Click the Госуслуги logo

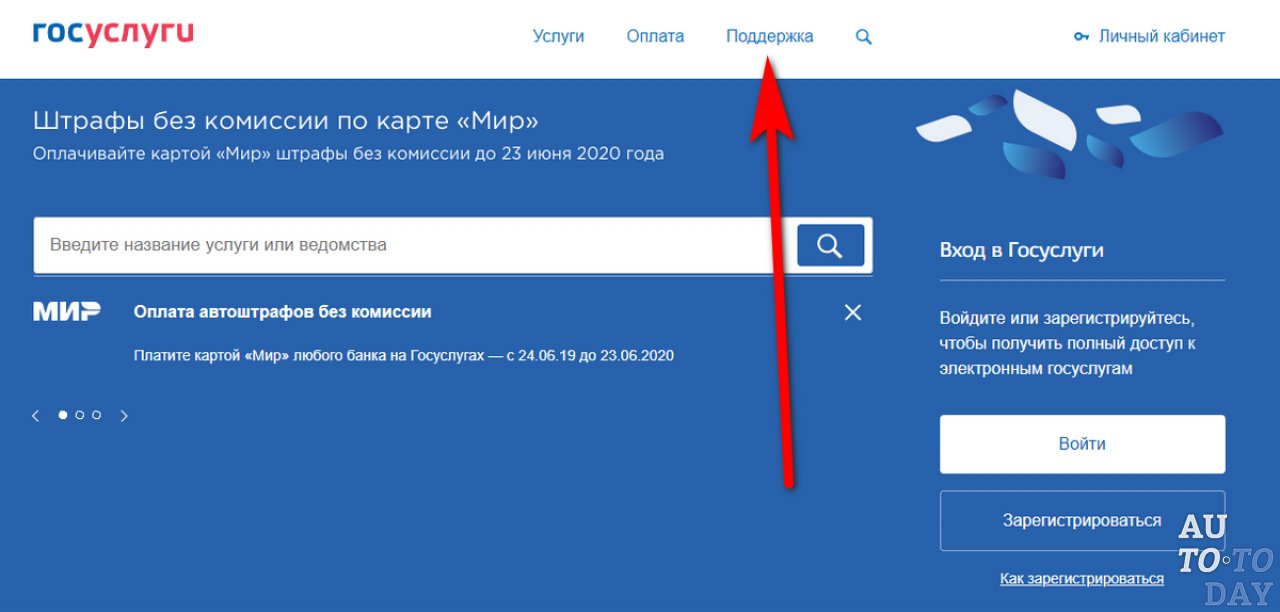(x=113, y=35)
